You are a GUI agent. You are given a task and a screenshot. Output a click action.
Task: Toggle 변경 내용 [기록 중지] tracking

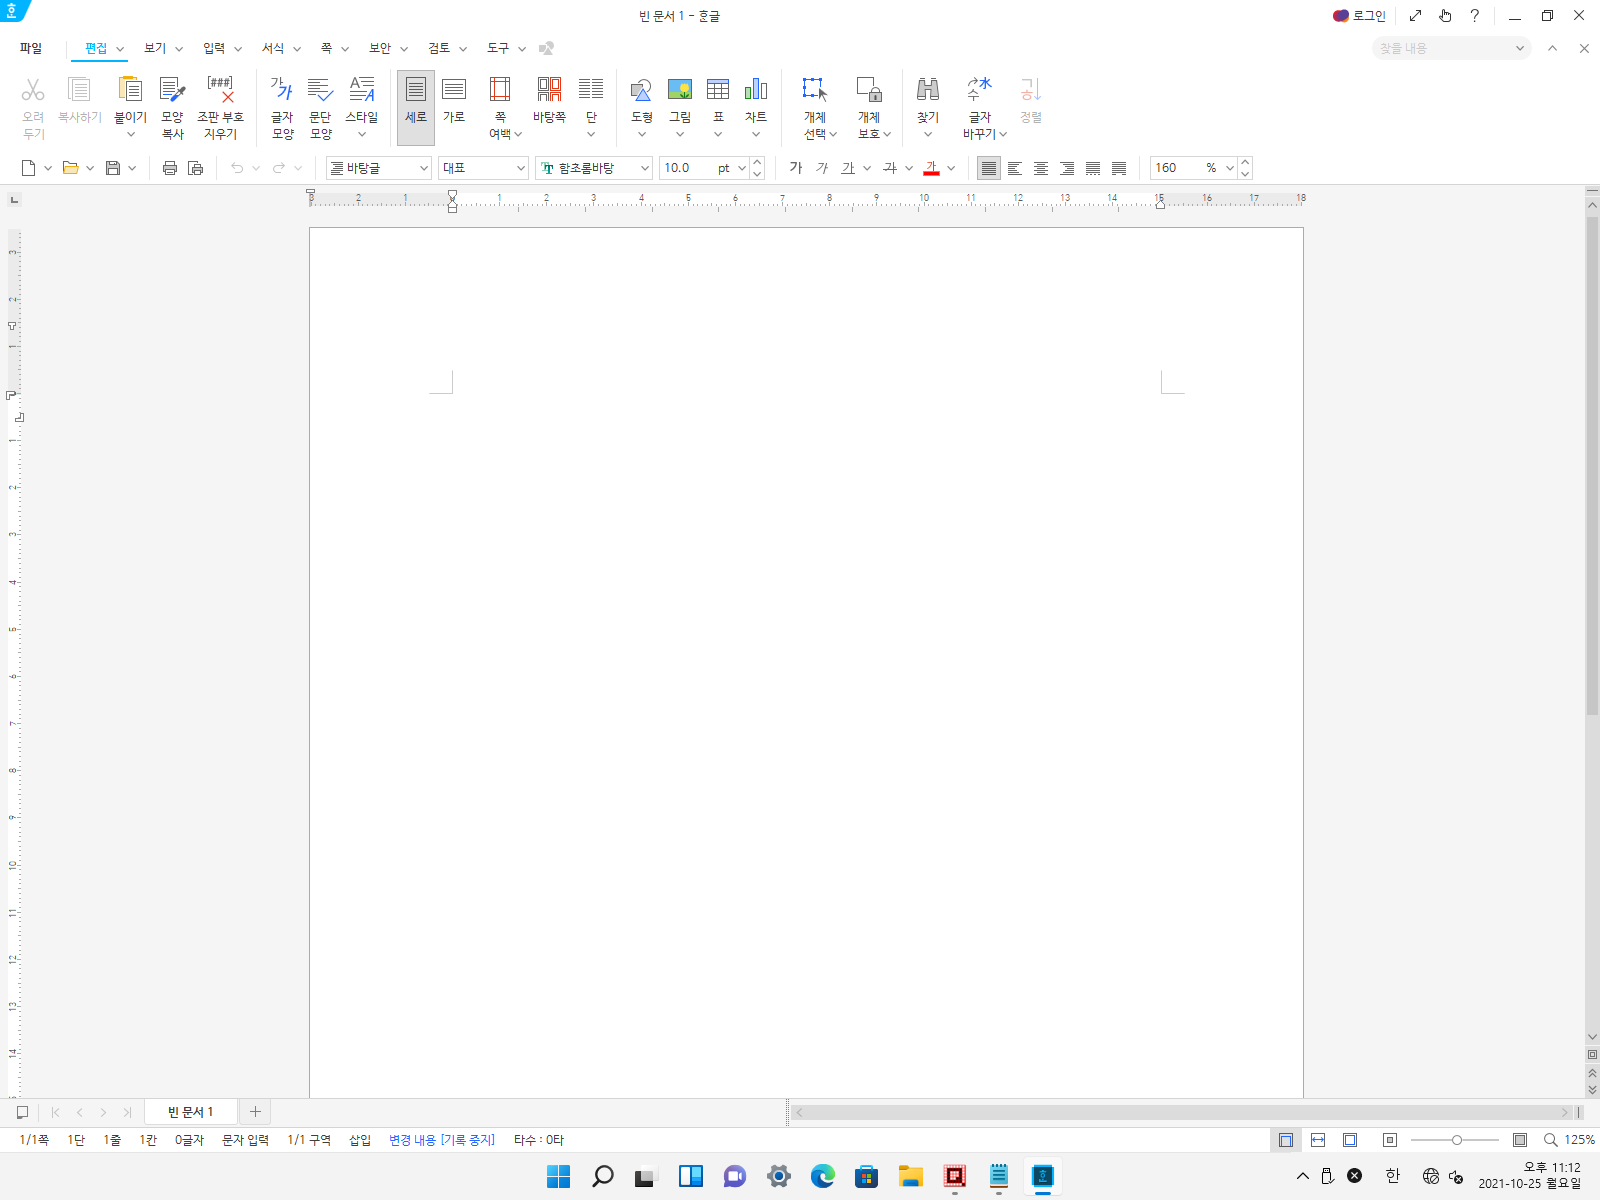point(442,1140)
